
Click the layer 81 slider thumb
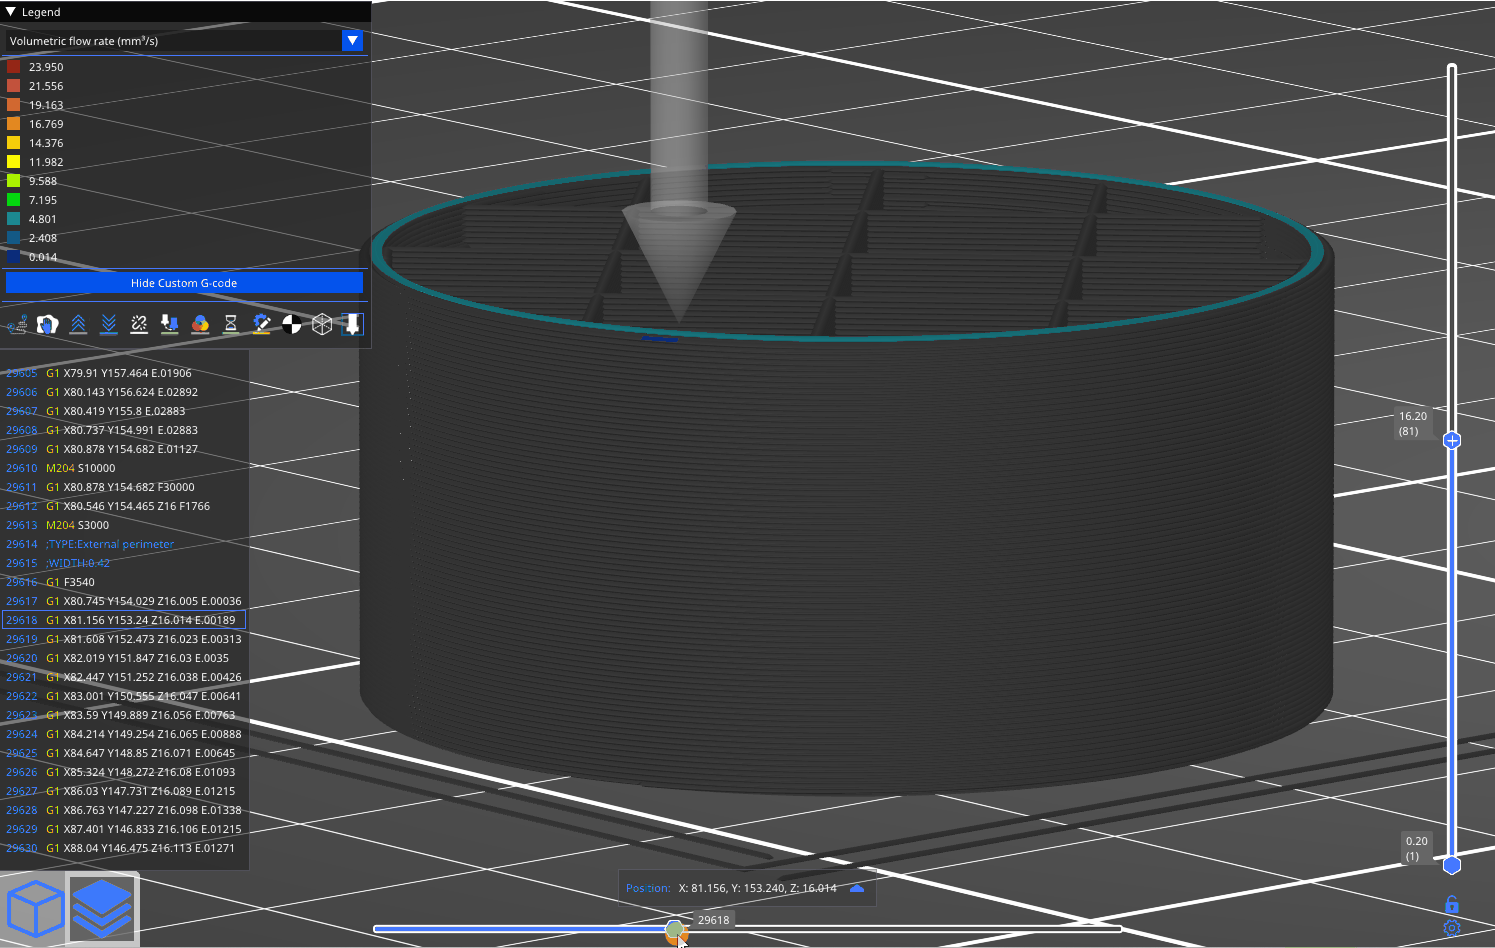point(1452,440)
